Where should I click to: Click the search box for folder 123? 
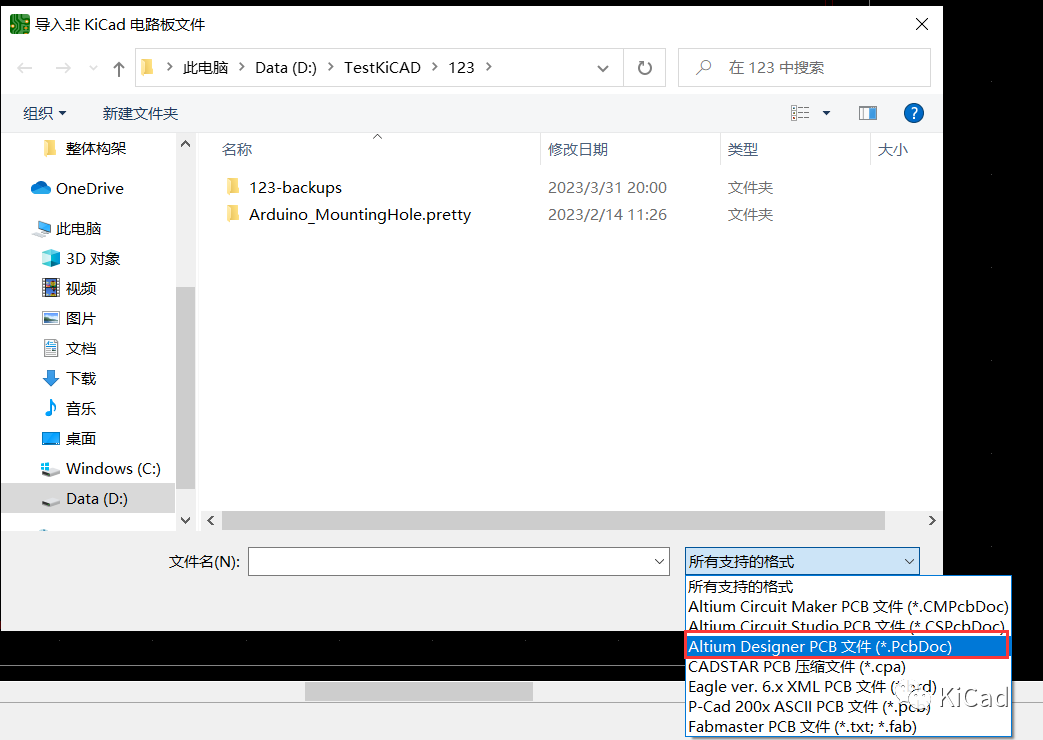coord(804,68)
